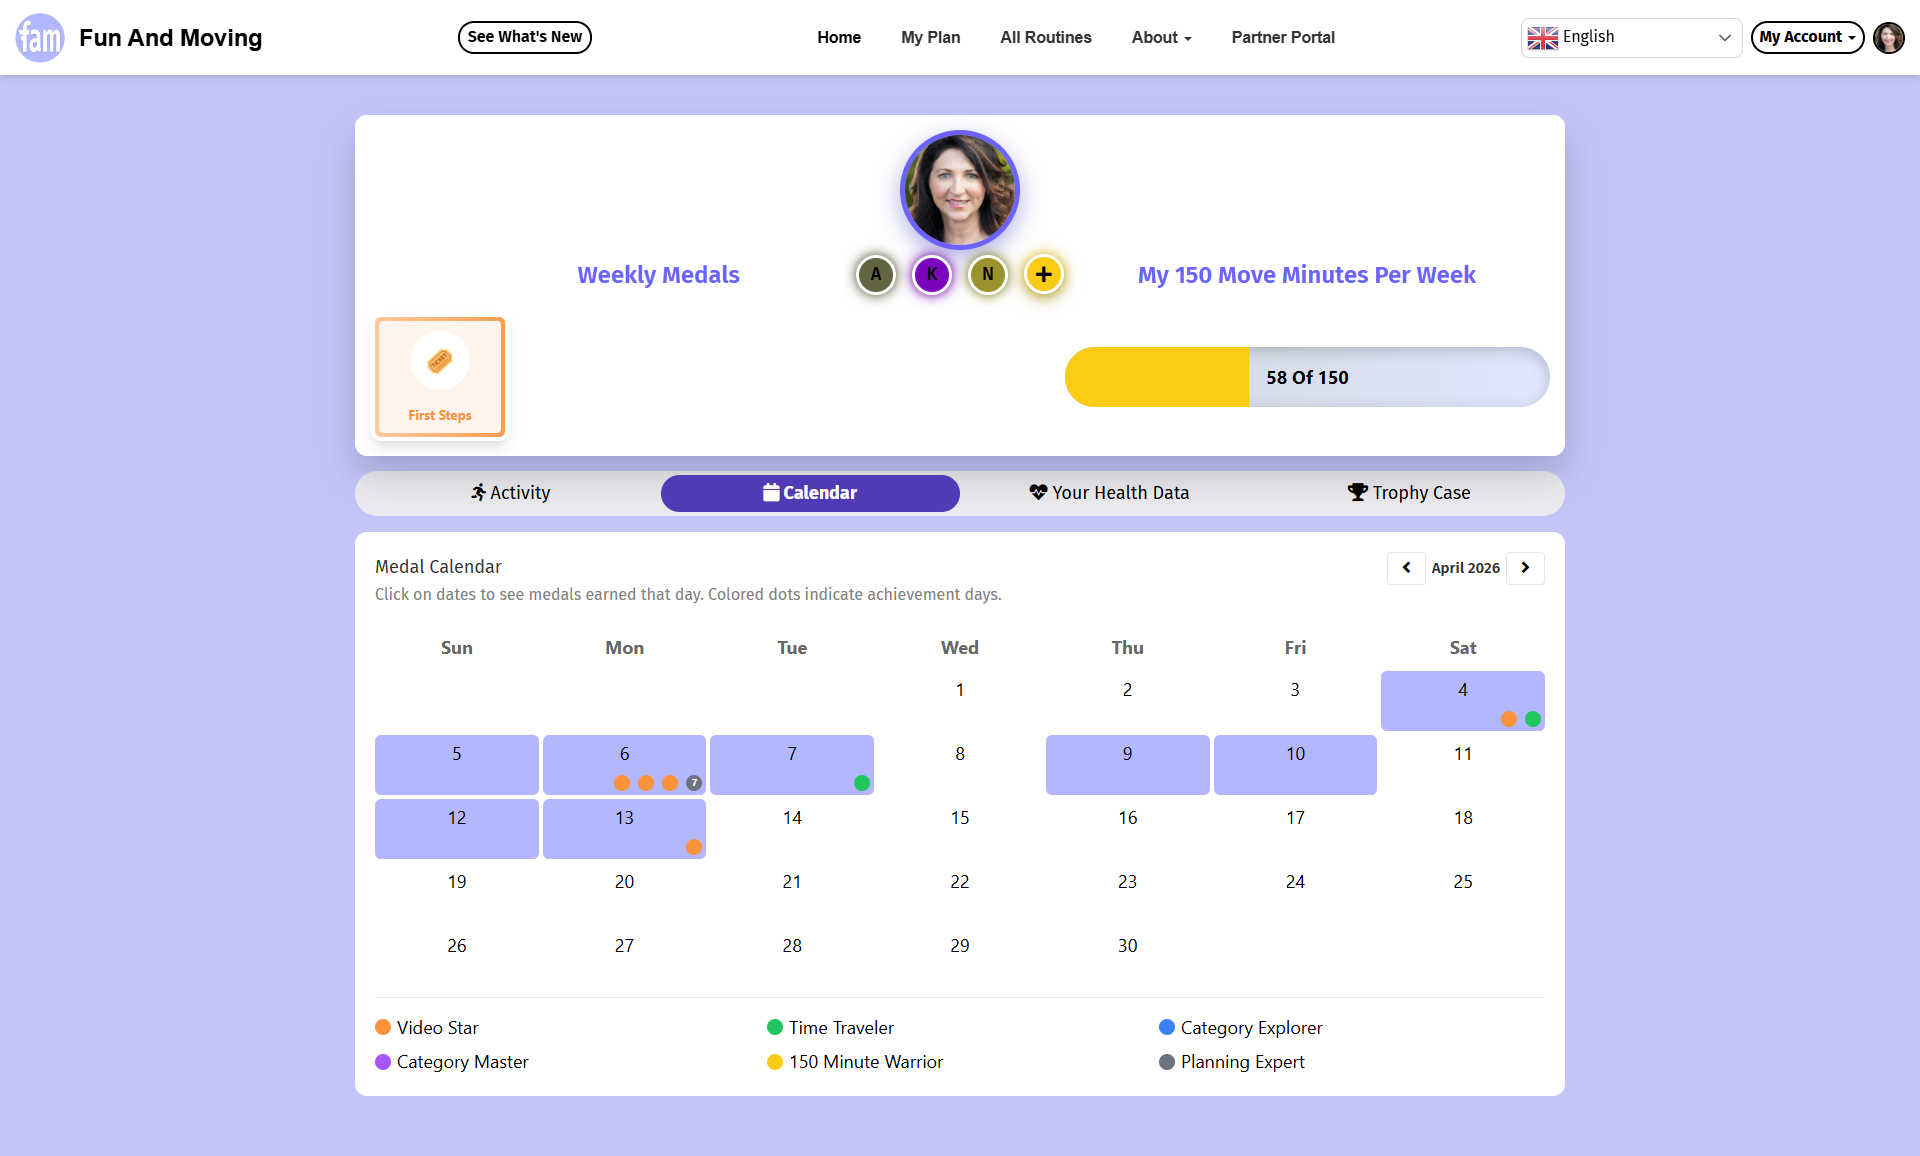This screenshot has height=1156, width=1920.
Task: Click the 58 Of 150 progress bar
Action: (1306, 377)
